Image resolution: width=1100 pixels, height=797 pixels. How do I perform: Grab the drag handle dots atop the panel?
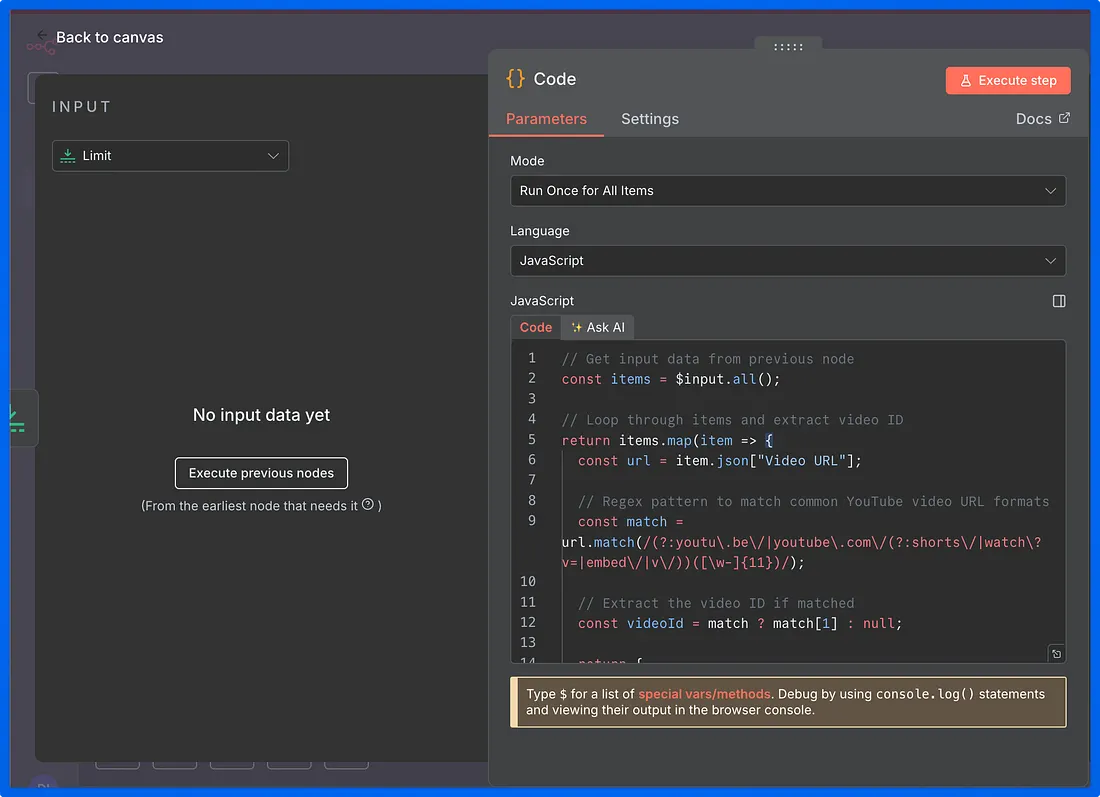tap(788, 46)
